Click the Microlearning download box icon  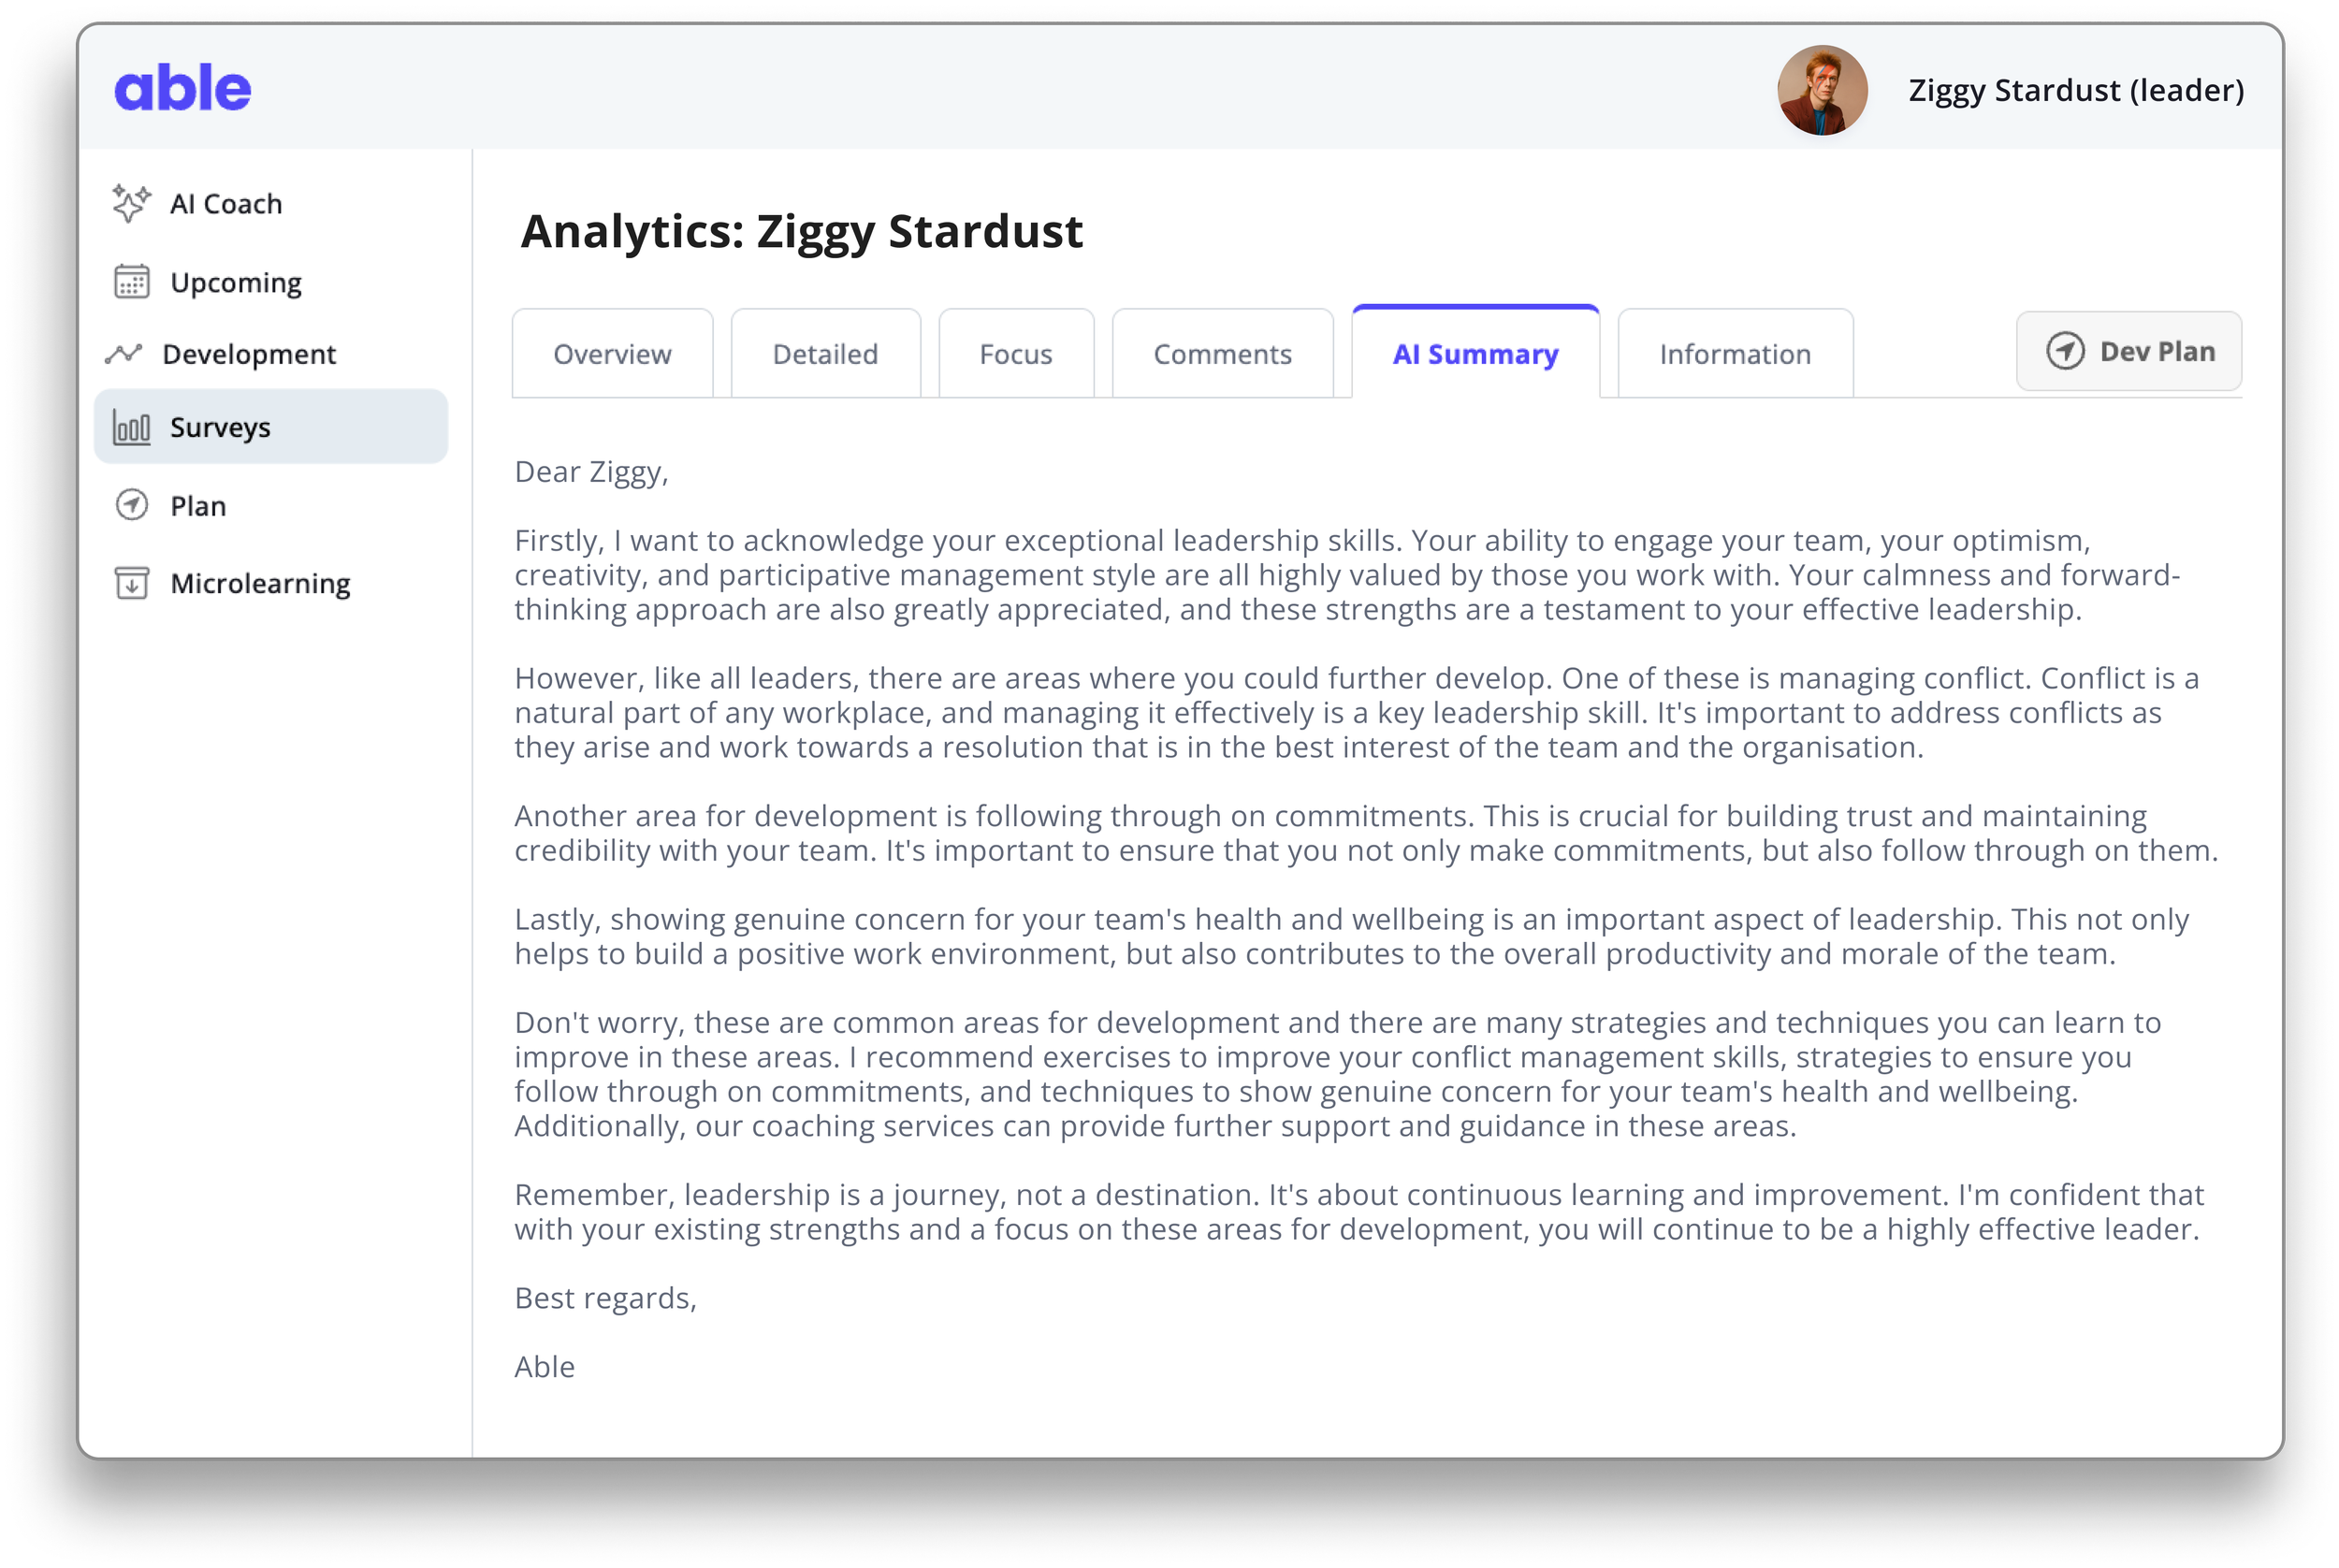pos(131,583)
